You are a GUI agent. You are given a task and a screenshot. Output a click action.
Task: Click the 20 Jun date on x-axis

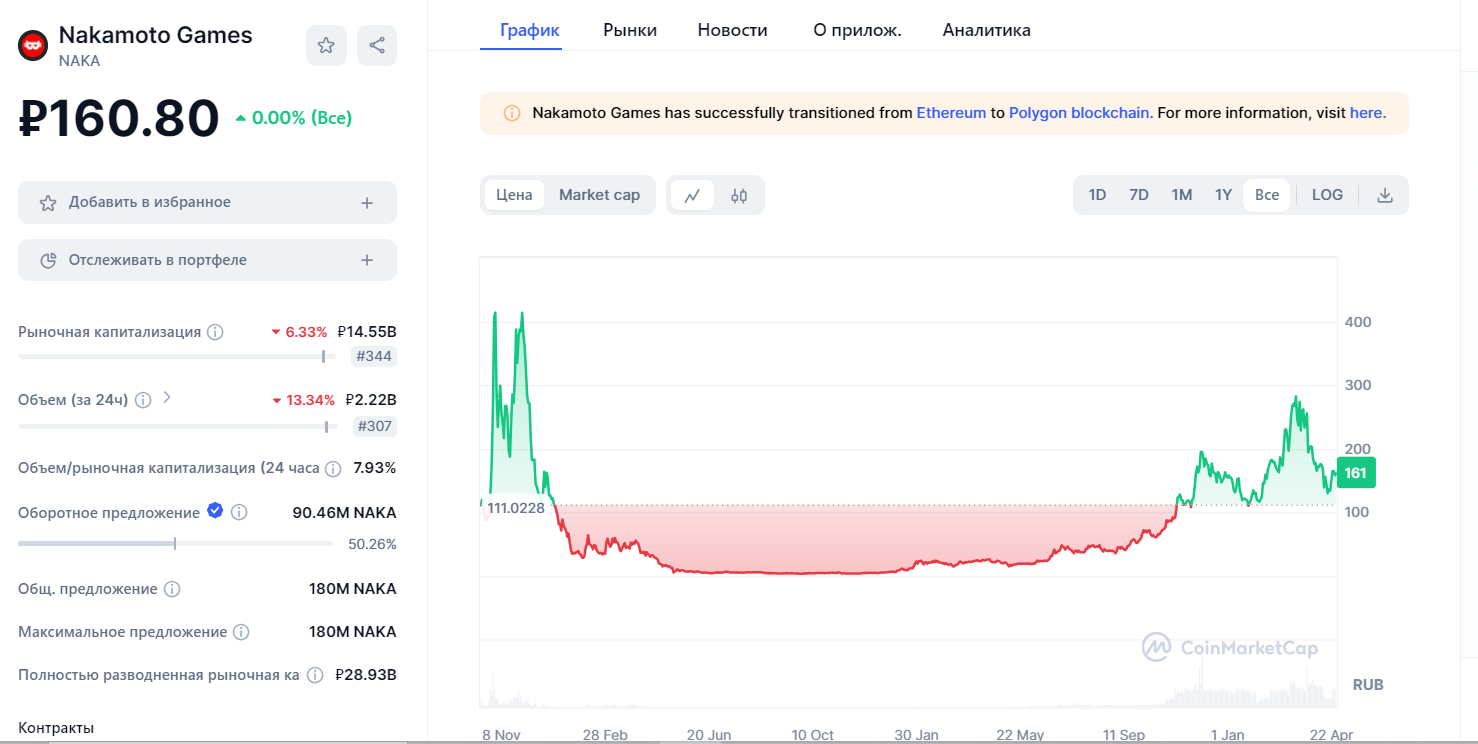709,735
